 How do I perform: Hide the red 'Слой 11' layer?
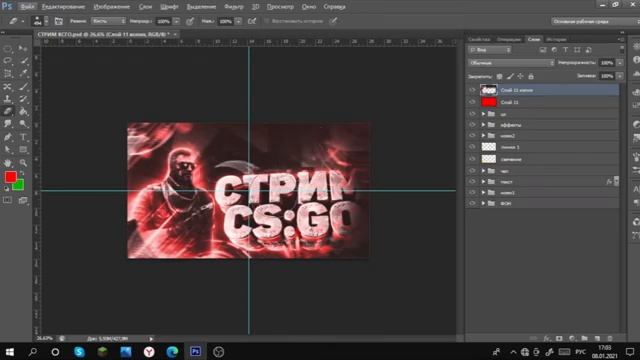(472, 102)
